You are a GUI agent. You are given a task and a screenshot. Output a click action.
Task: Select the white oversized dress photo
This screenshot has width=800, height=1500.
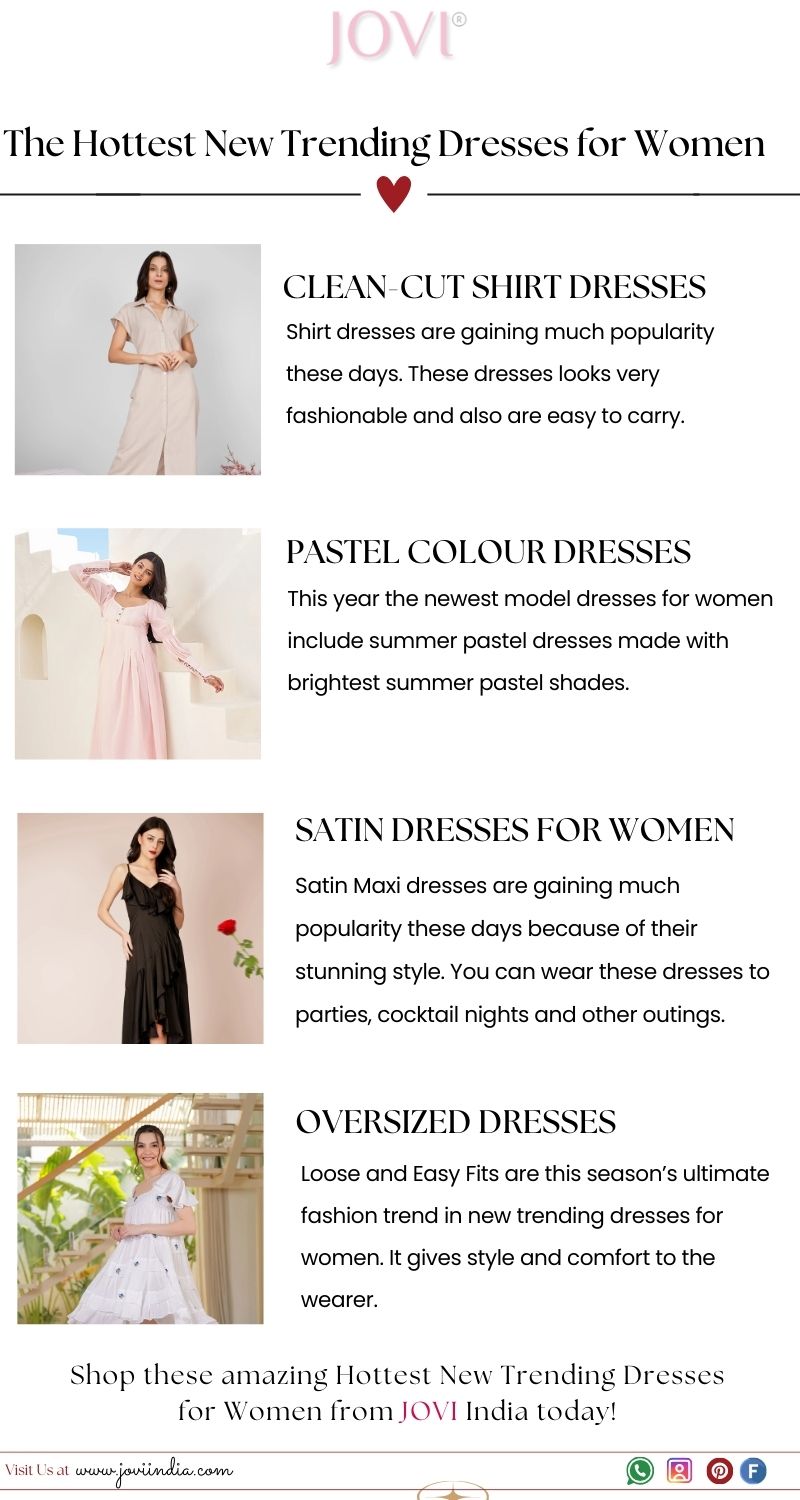(x=140, y=1208)
